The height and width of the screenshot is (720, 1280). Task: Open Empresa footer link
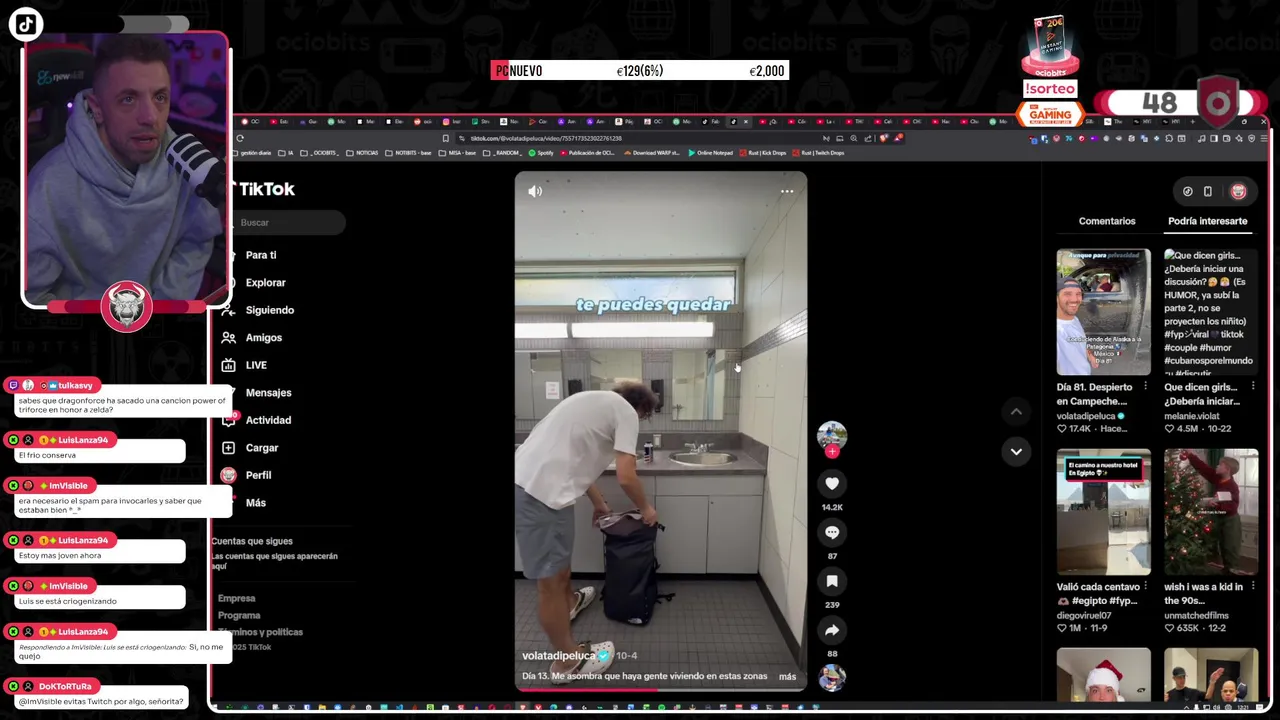click(237, 598)
